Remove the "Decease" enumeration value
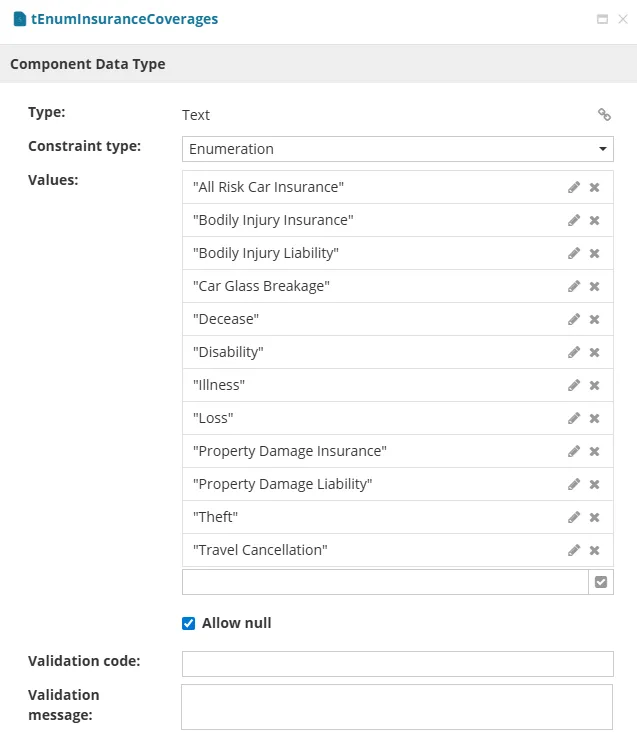Viewport: 637px width, 738px height. pyautogui.click(x=594, y=319)
